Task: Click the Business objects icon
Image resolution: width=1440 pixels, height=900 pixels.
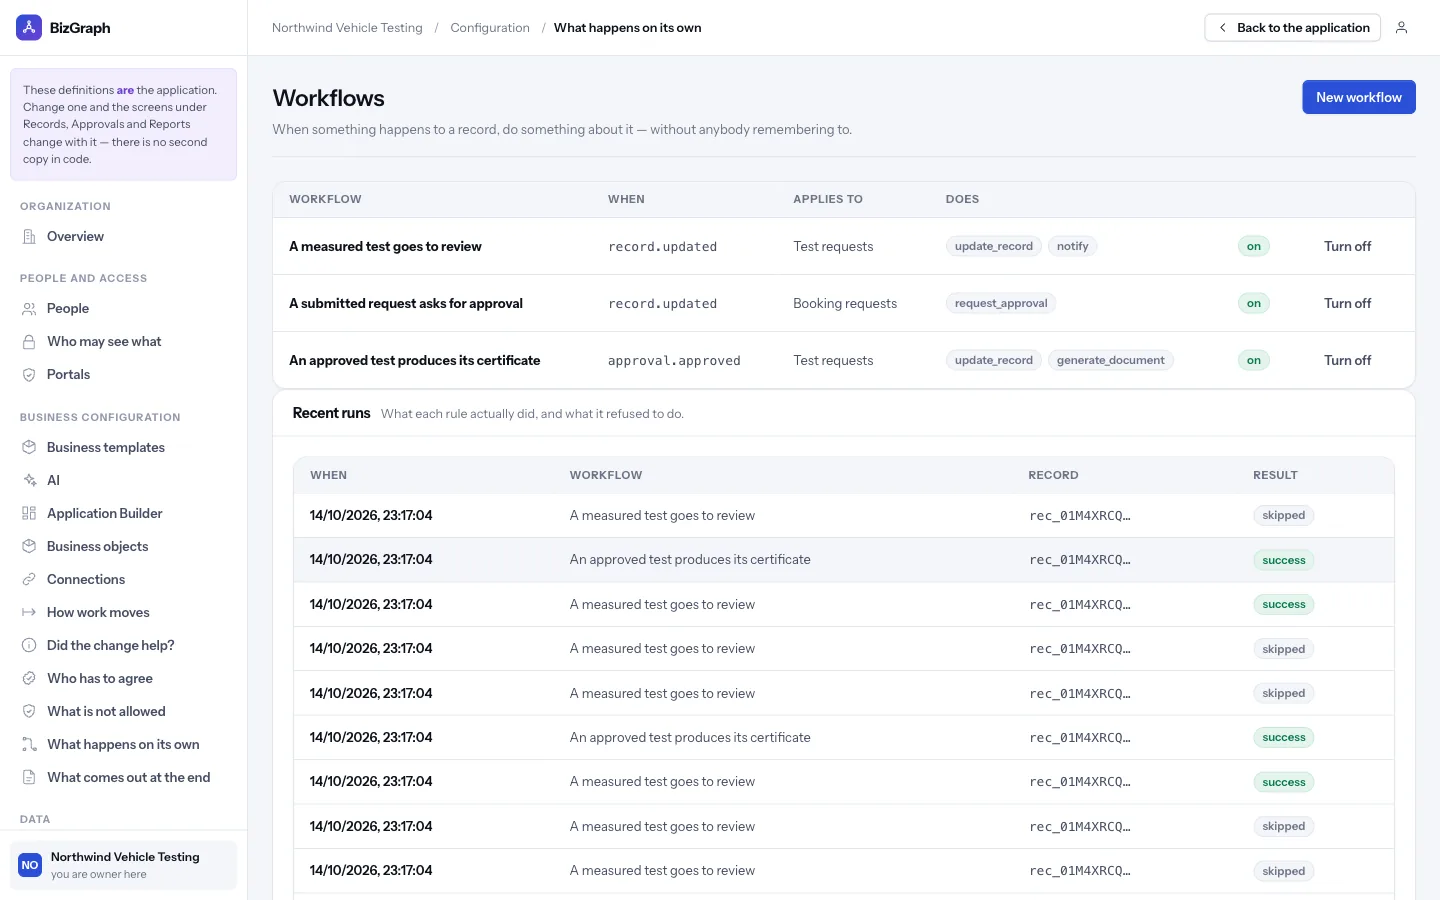Action: pos(29,547)
